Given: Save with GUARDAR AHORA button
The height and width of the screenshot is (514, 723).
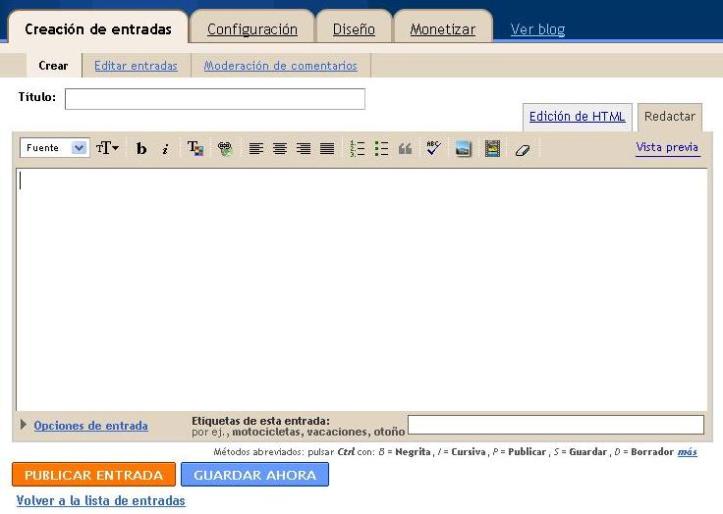Looking at the screenshot, I should click(255, 475).
